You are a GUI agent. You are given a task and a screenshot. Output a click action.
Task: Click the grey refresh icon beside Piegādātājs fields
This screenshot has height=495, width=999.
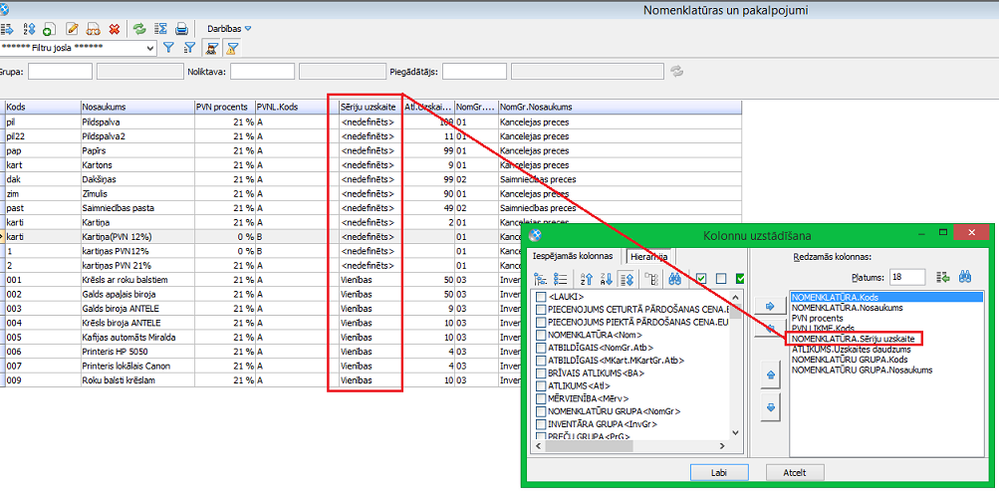click(677, 71)
